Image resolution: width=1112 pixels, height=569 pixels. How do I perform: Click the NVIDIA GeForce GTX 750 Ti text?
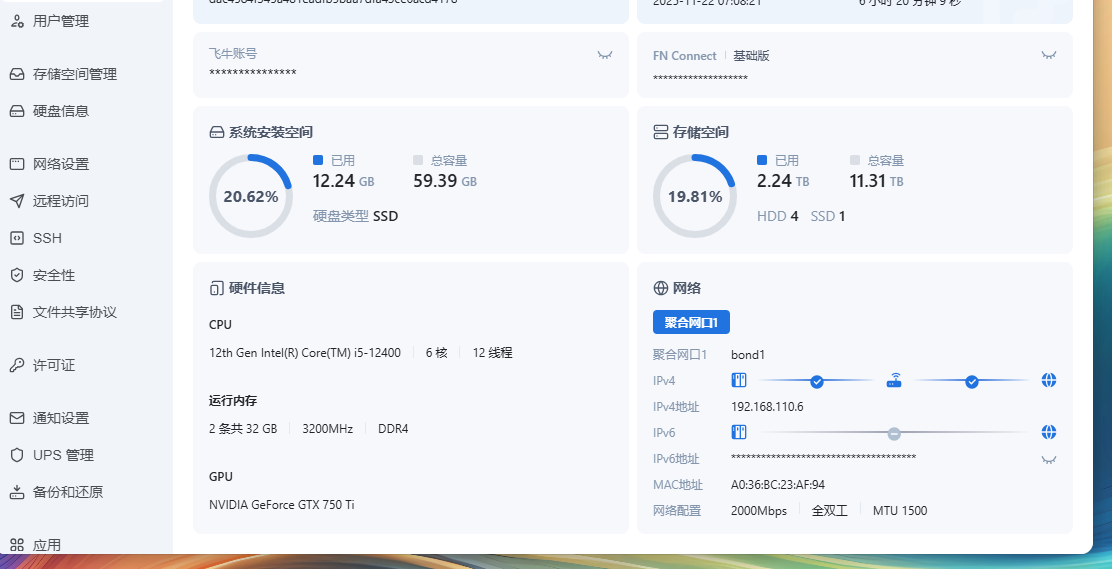(x=282, y=504)
